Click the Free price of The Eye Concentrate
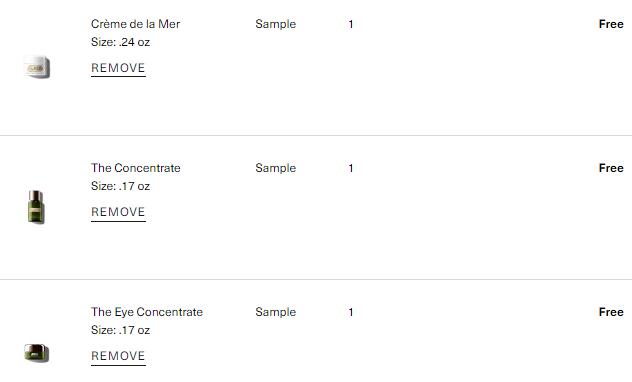 [x=611, y=311]
